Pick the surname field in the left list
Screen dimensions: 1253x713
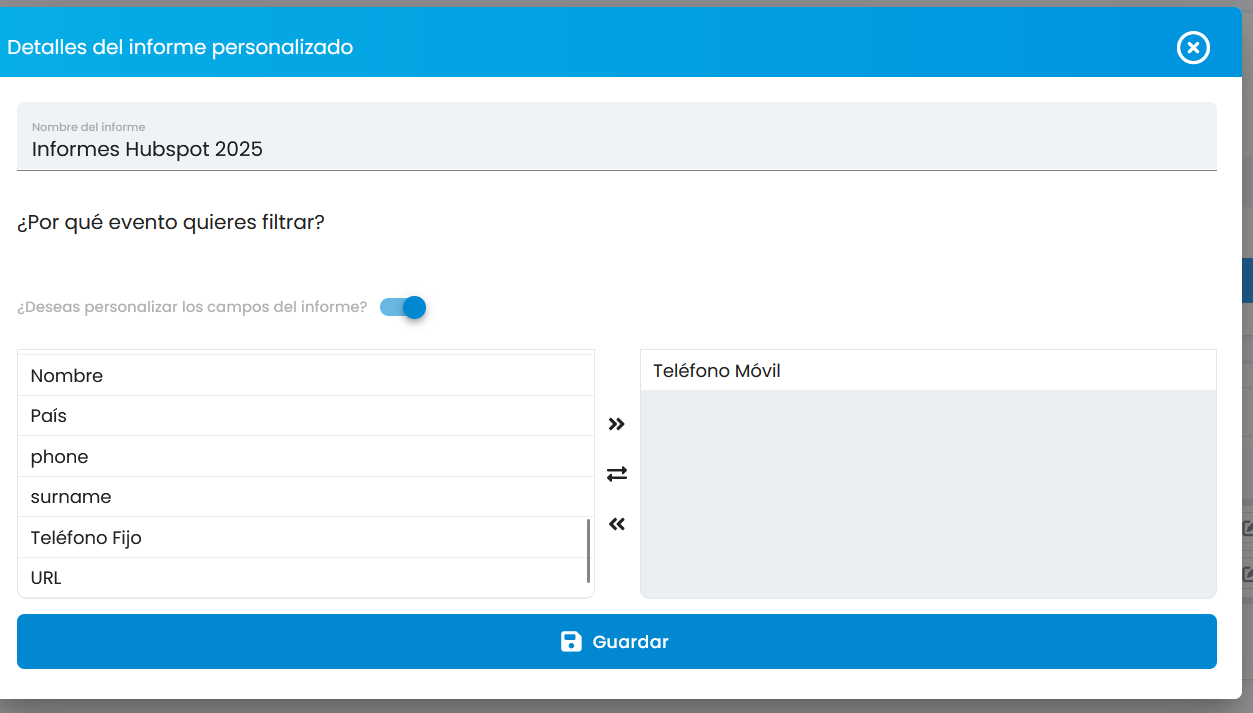click(71, 497)
